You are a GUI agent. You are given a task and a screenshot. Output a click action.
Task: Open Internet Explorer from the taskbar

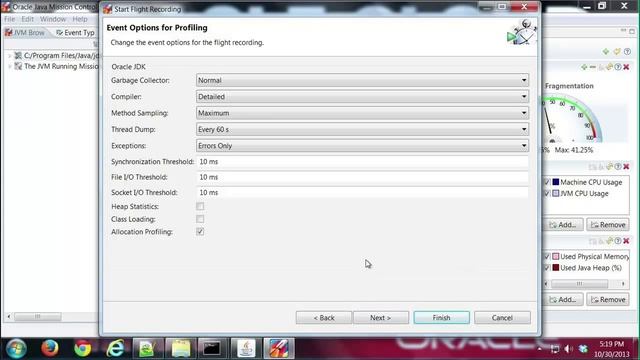(x=116, y=348)
